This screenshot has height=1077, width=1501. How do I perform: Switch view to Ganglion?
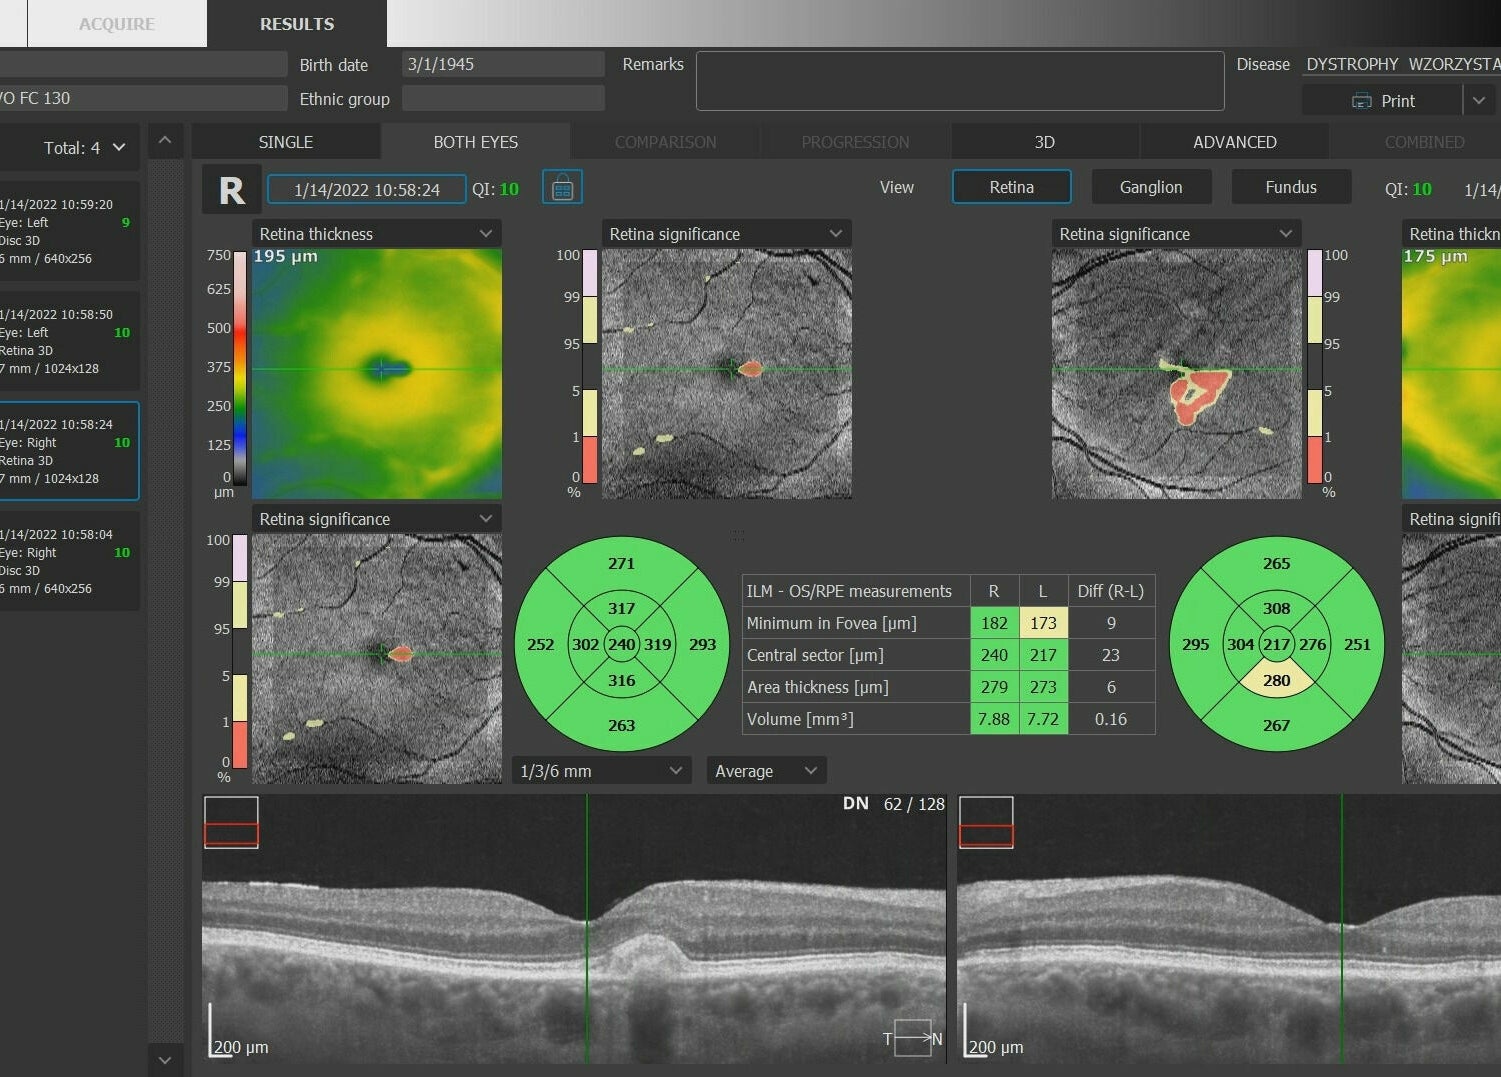click(x=1150, y=187)
